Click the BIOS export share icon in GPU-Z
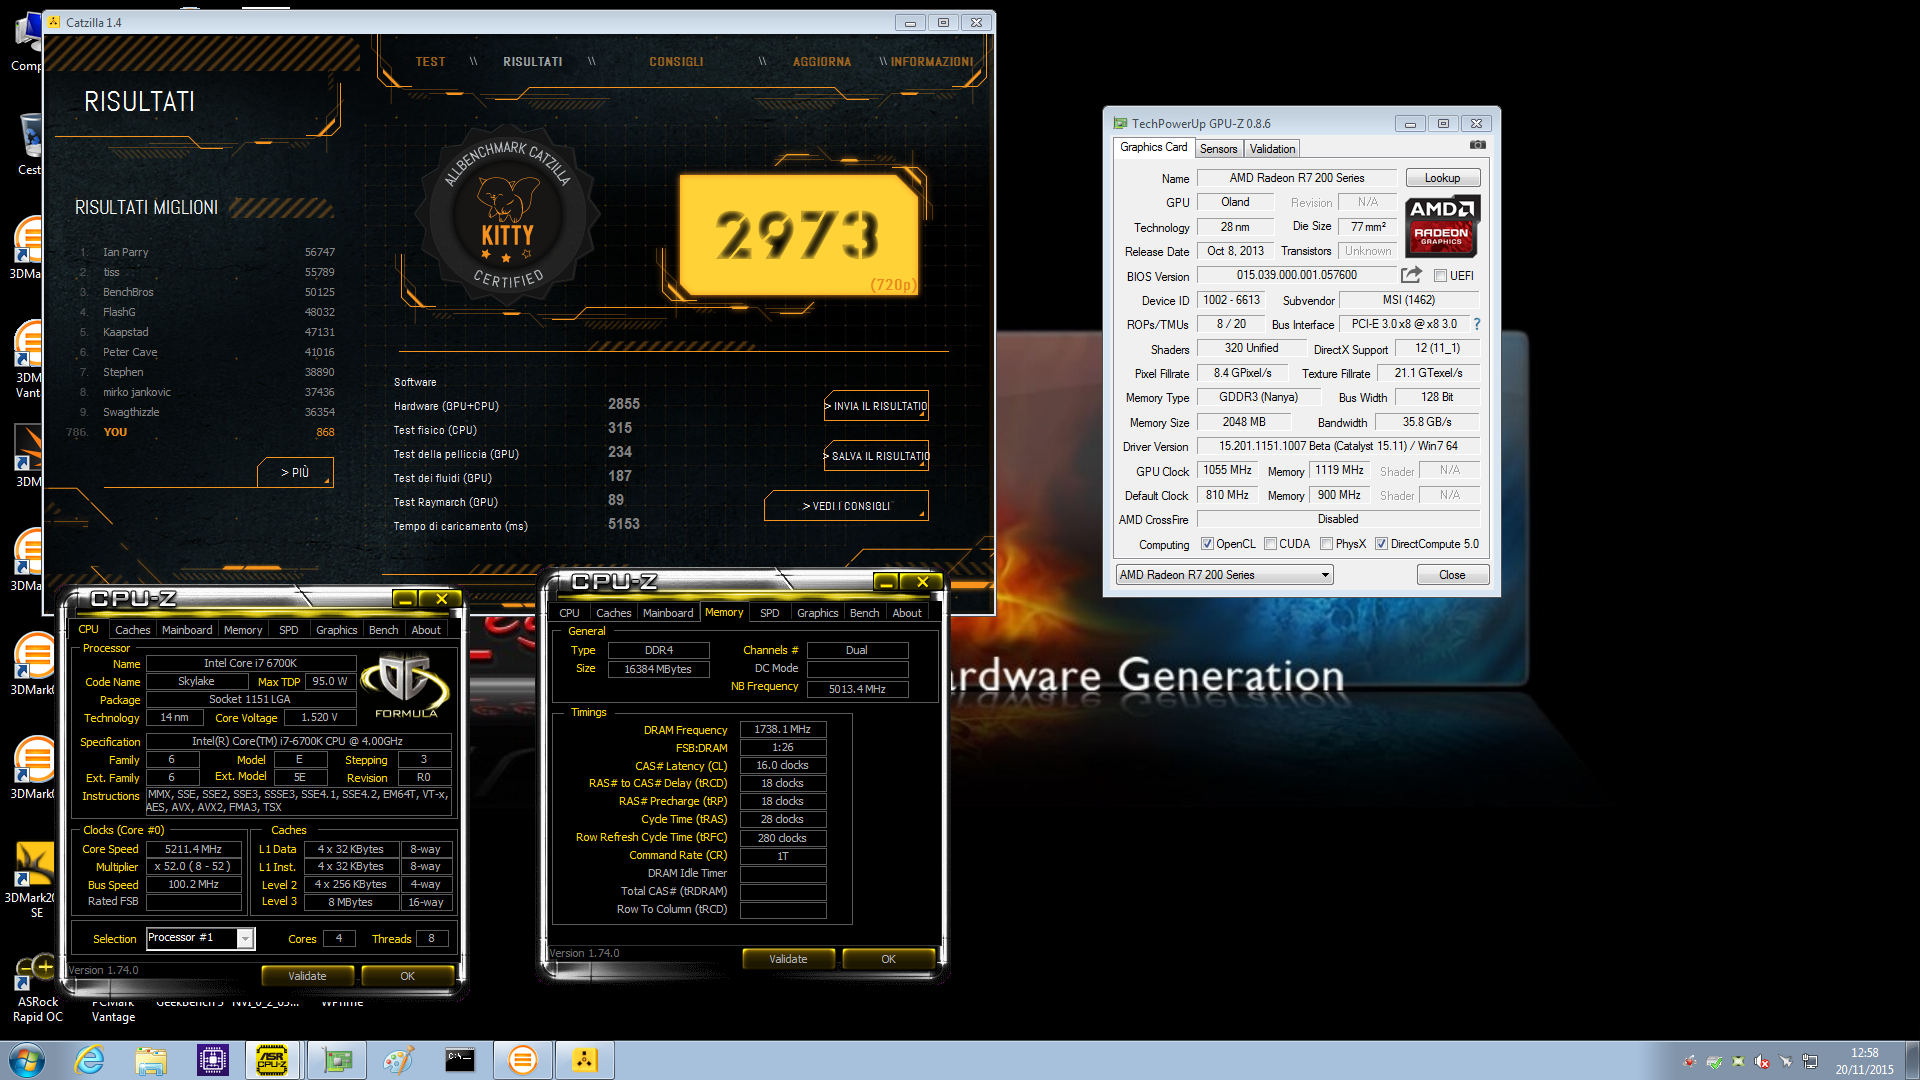Image resolution: width=1920 pixels, height=1080 pixels. click(x=1411, y=275)
